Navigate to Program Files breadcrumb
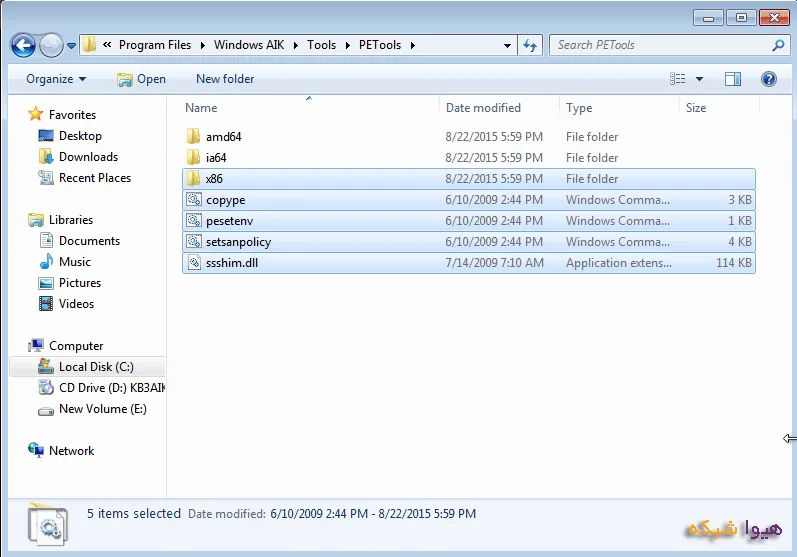The image size is (797, 557). (x=155, y=45)
